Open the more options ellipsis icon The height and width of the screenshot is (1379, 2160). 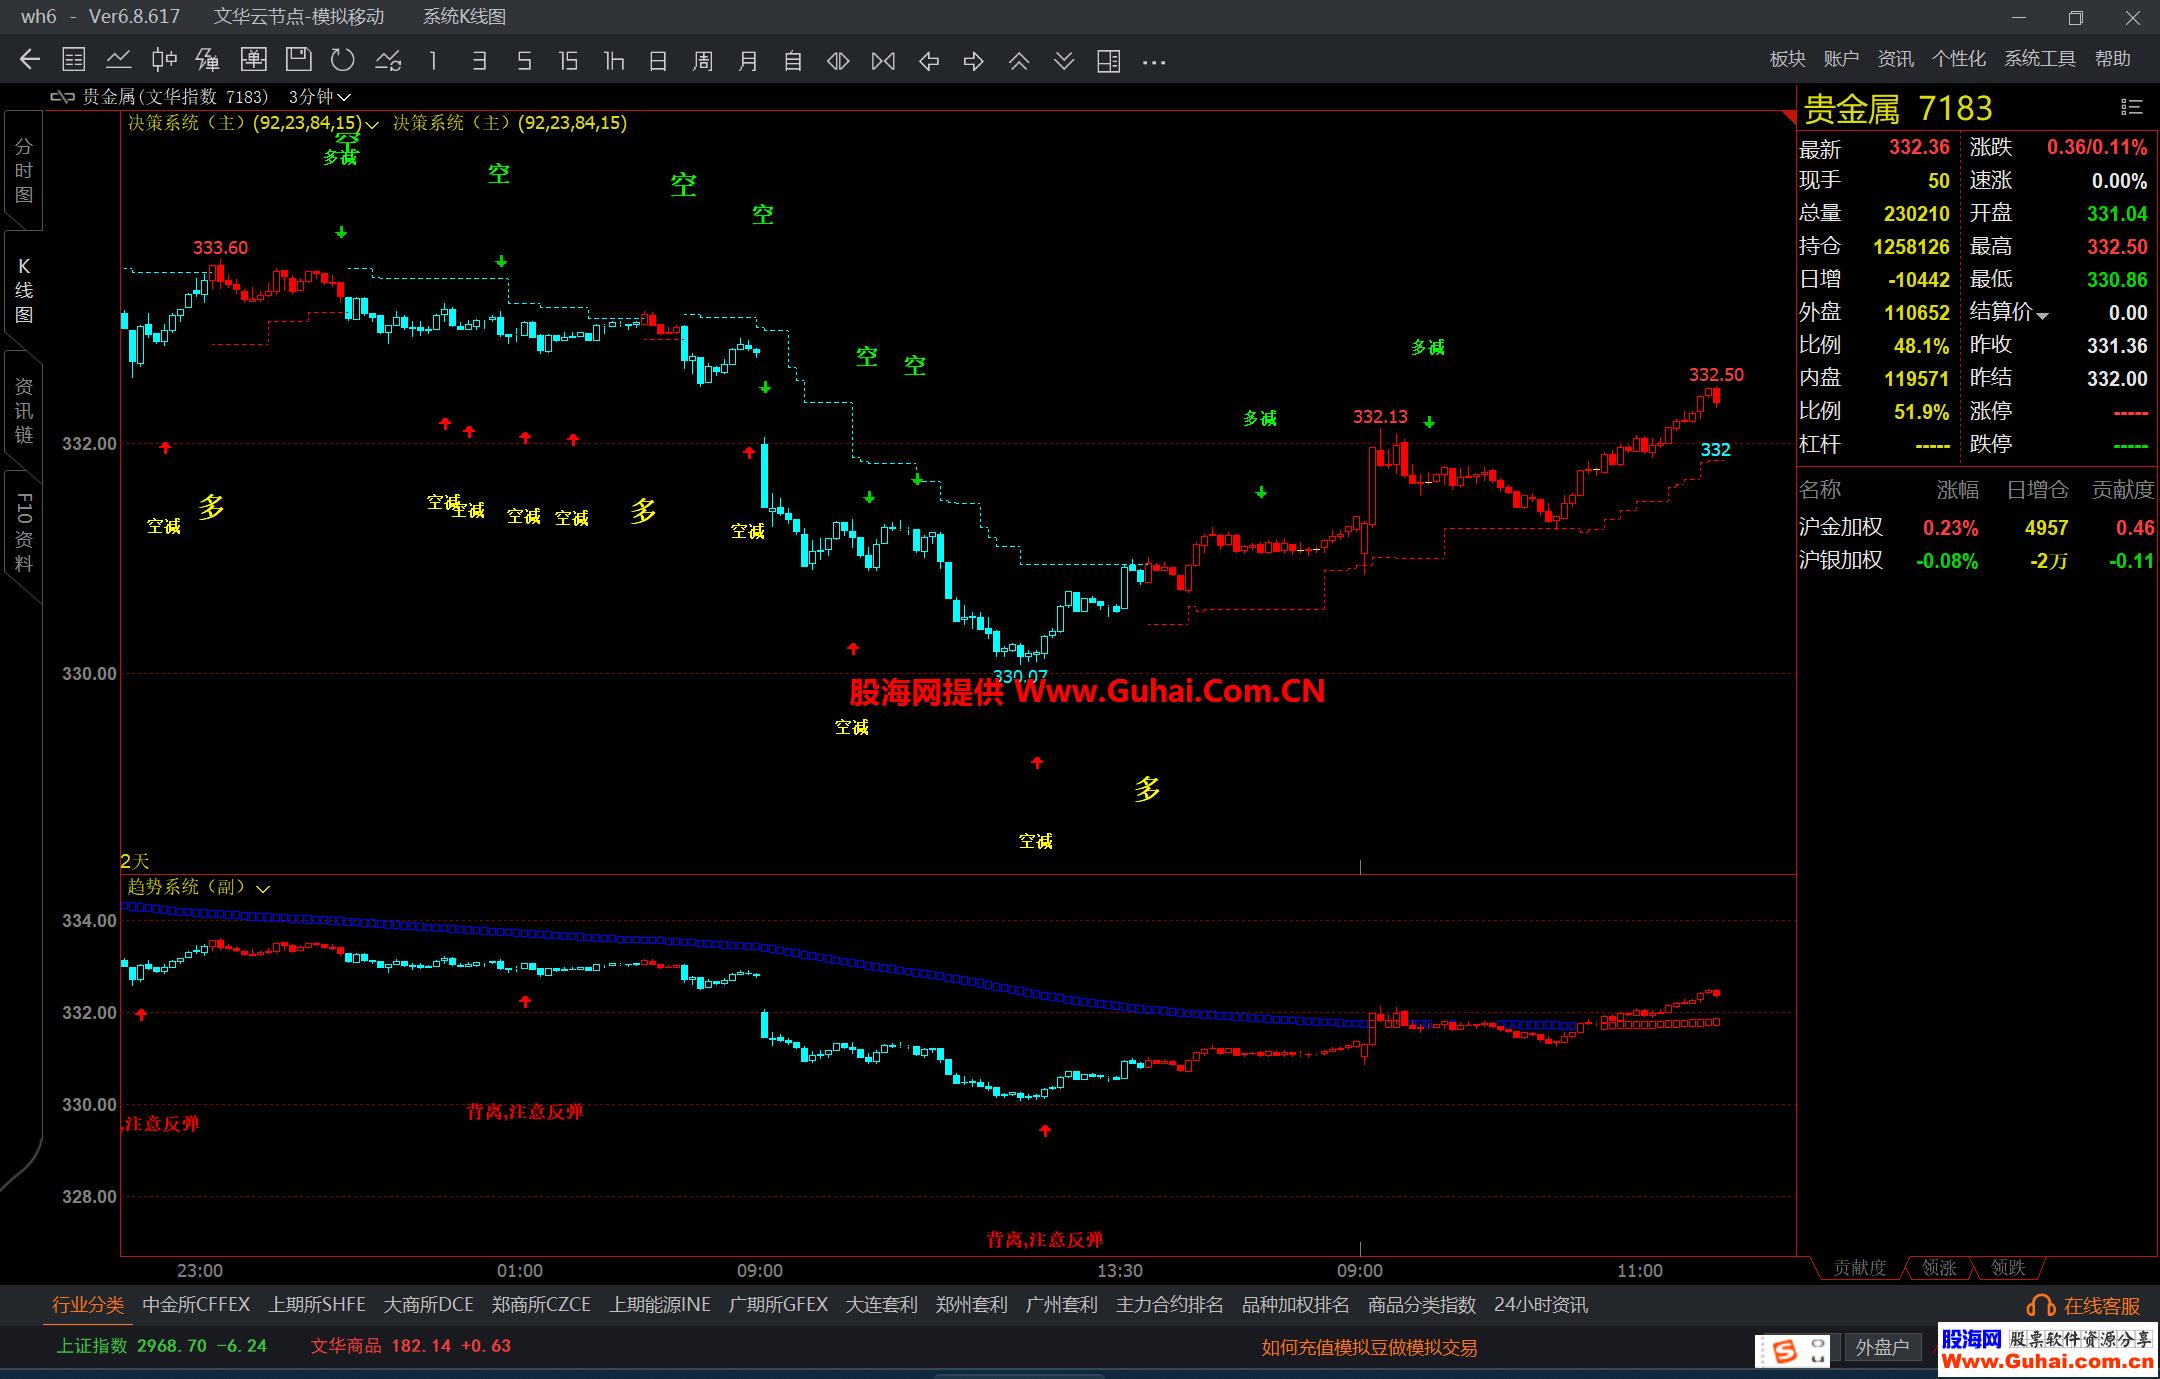tap(1154, 61)
